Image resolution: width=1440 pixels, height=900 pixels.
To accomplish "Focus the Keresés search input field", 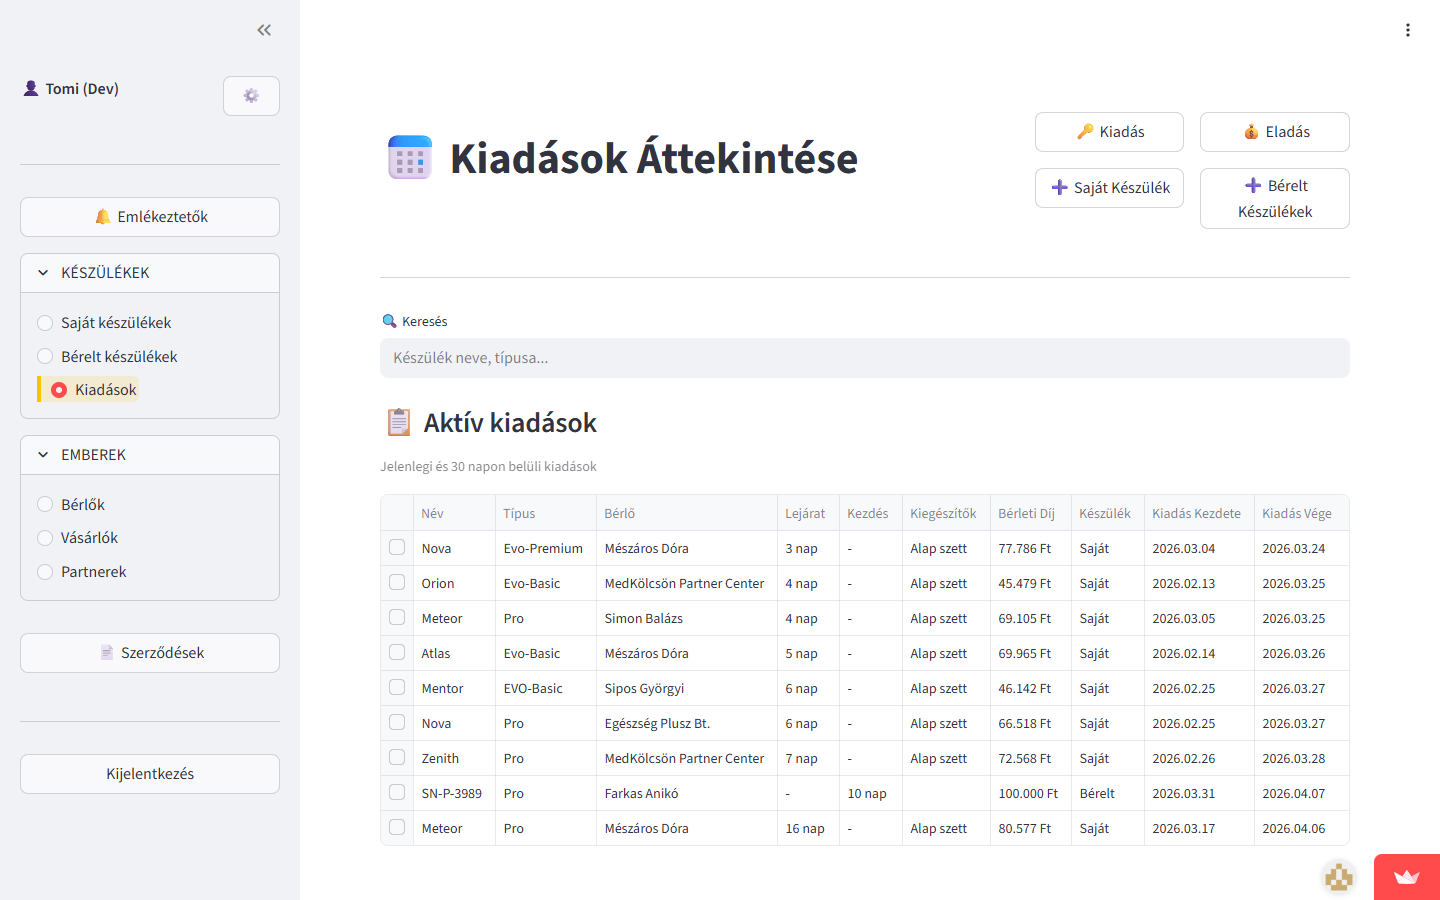I will (864, 358).
